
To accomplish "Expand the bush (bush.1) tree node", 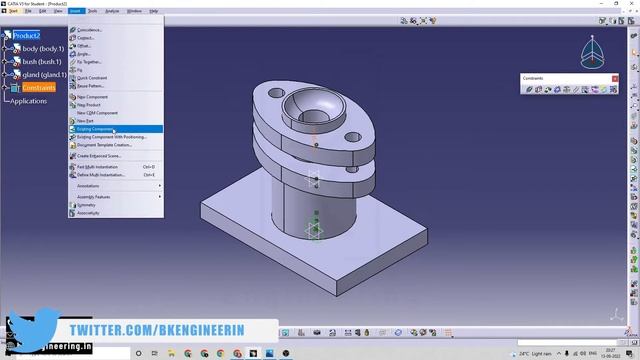I will point(4,62).
